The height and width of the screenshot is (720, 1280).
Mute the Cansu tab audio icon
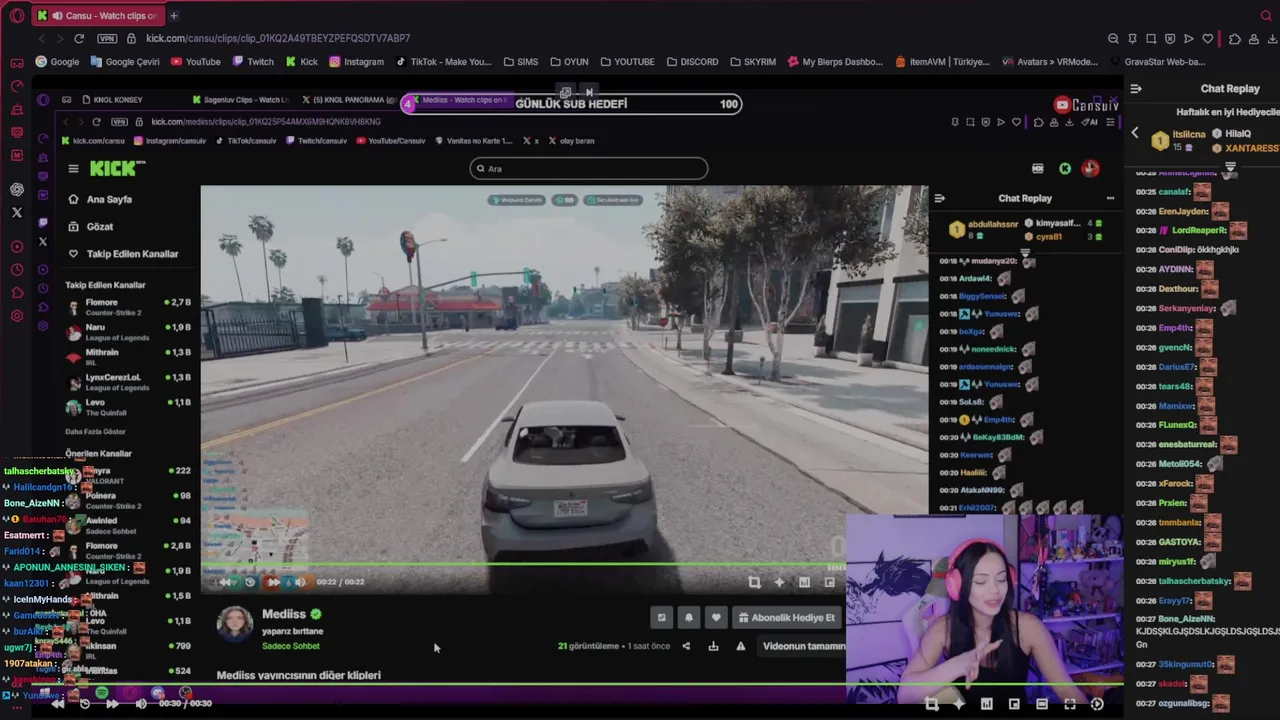(x=57, y=16)
